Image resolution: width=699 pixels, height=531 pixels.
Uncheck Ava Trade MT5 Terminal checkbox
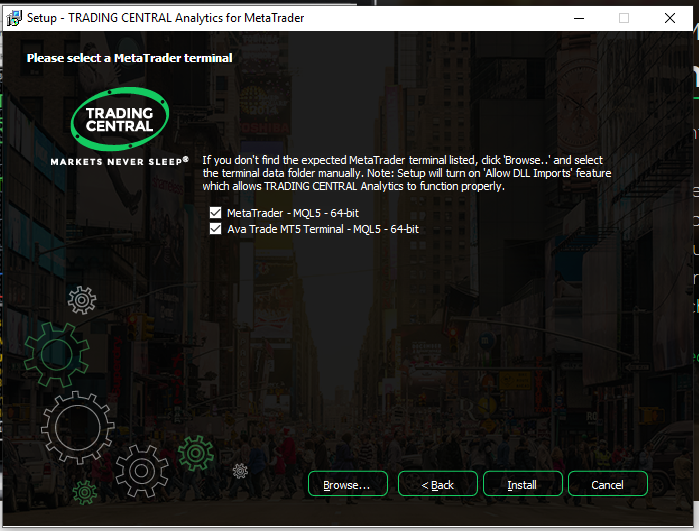[215, 229]
